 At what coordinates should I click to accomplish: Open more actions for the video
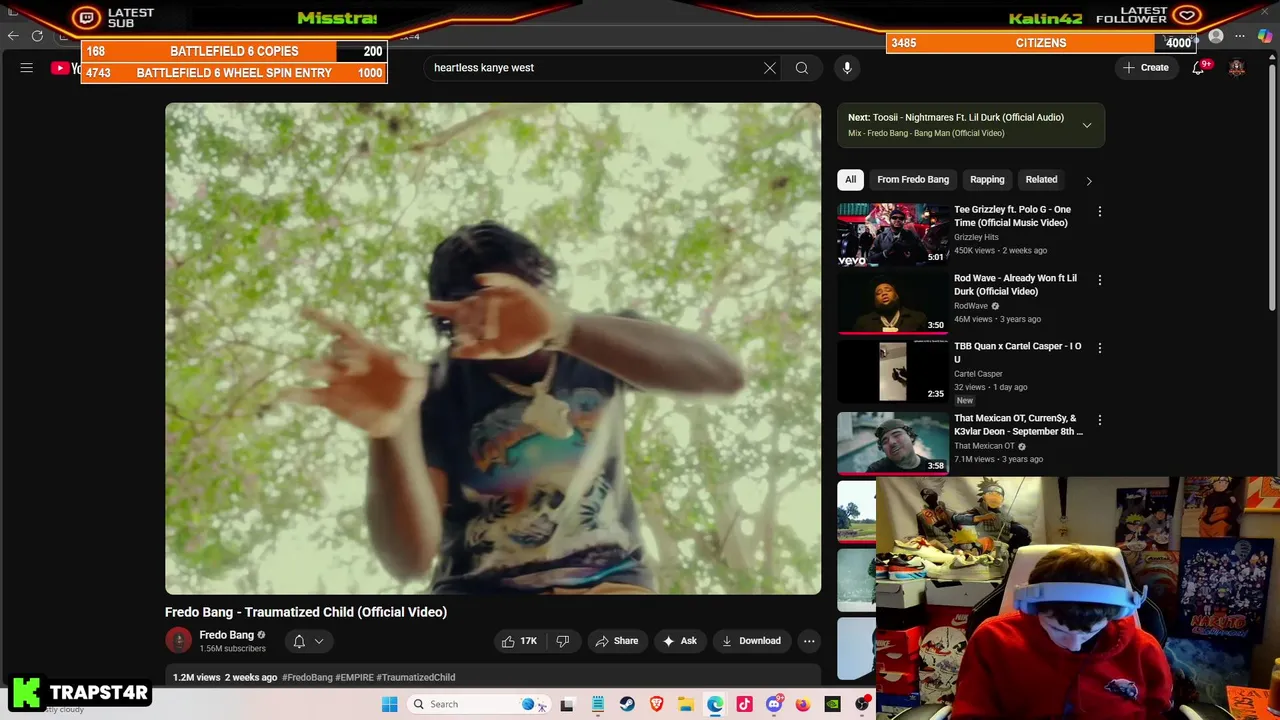pos(809,641)
